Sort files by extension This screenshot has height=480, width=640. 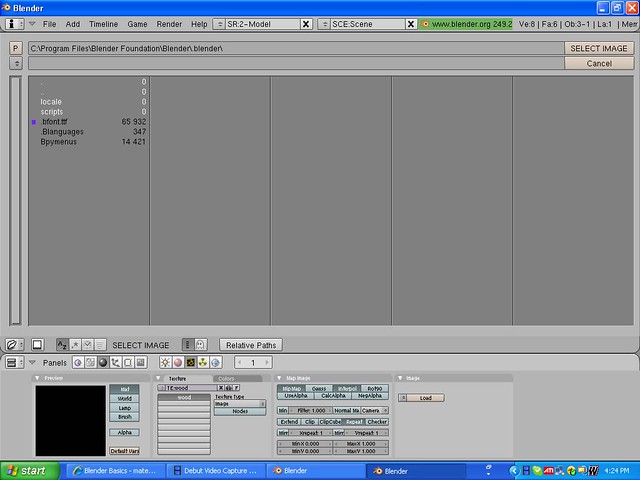click(75, 345)
